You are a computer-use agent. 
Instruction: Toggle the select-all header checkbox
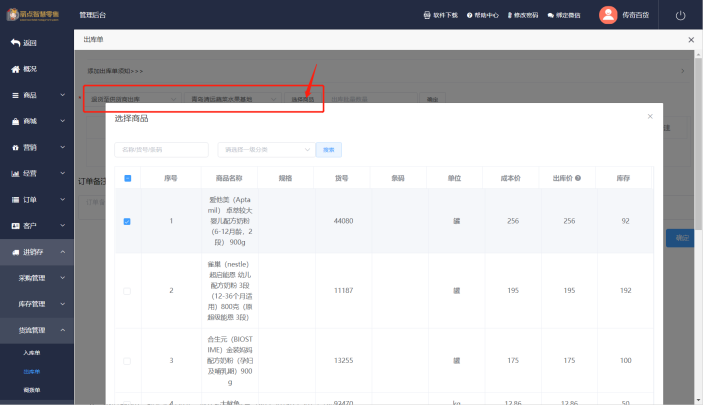(127, 178)
